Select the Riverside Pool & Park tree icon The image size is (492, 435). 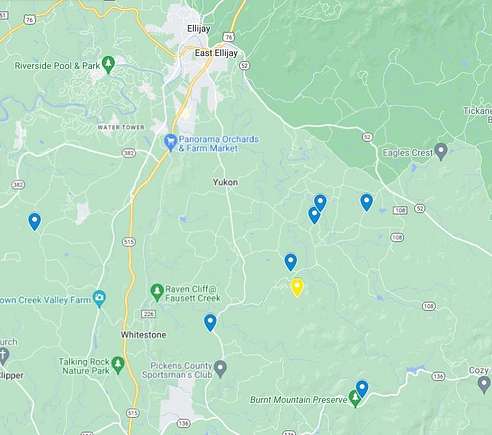click(108, 64)
